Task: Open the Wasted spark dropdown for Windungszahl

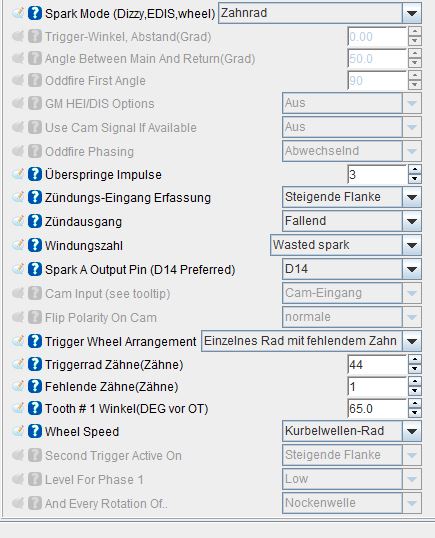Action: (412, 245)
